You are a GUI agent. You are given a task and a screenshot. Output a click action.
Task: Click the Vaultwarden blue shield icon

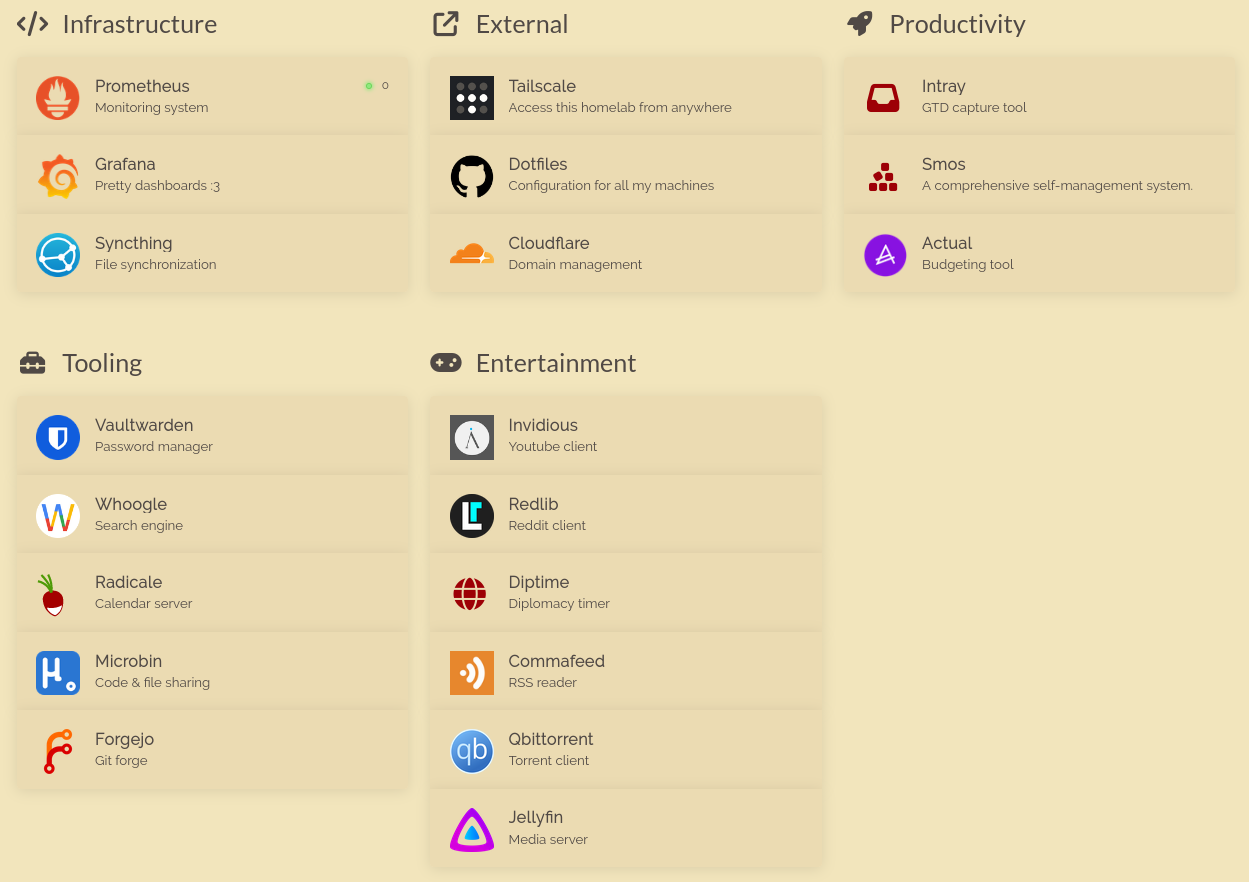click(x=58, y=437)
